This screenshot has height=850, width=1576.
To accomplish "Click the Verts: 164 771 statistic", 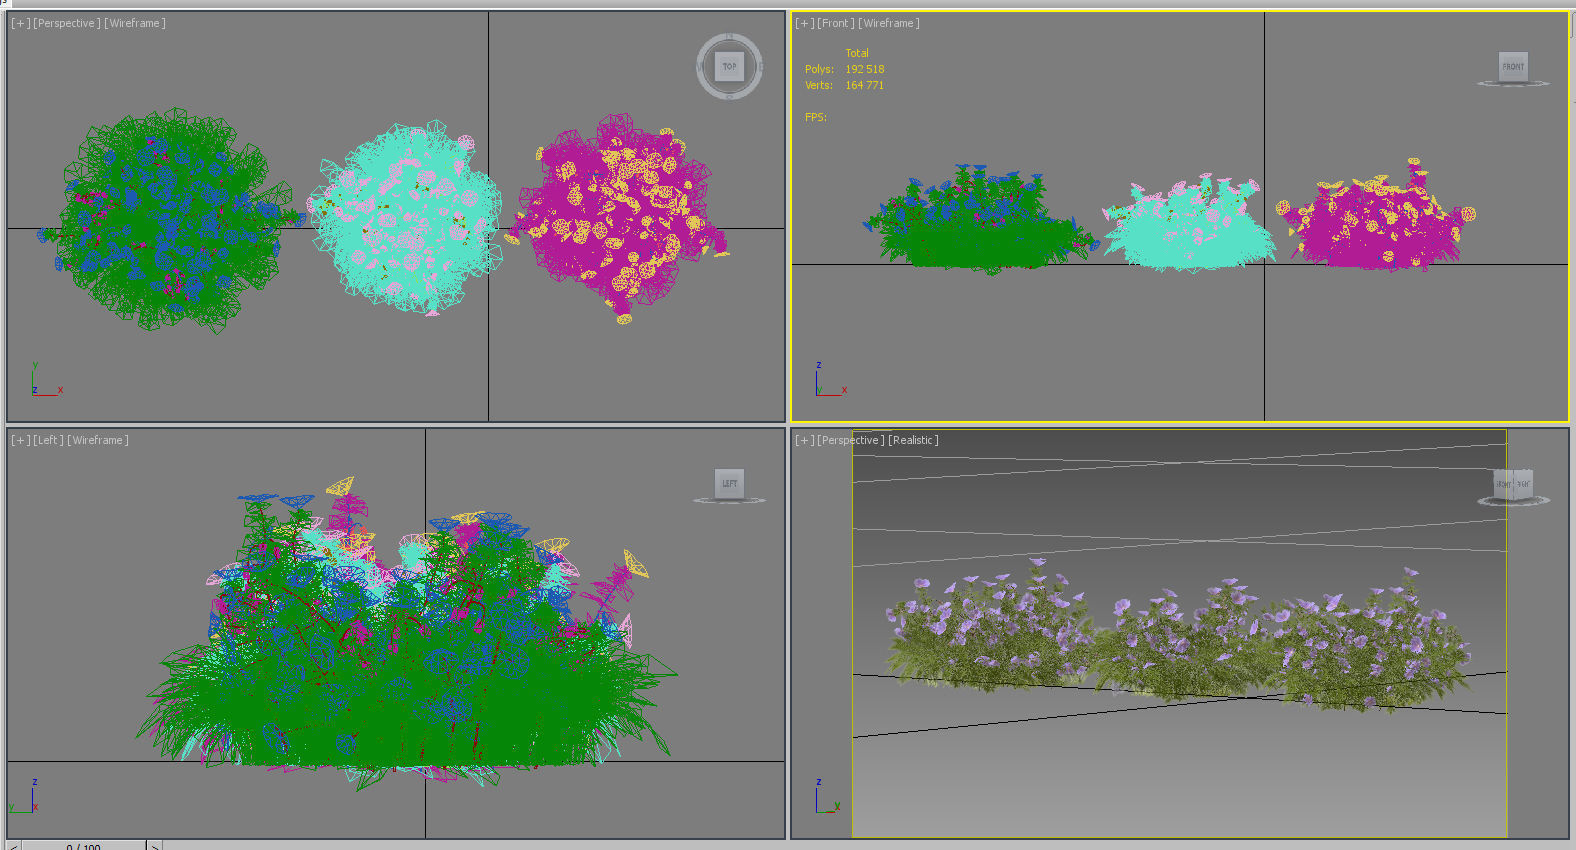I will 845,85.
